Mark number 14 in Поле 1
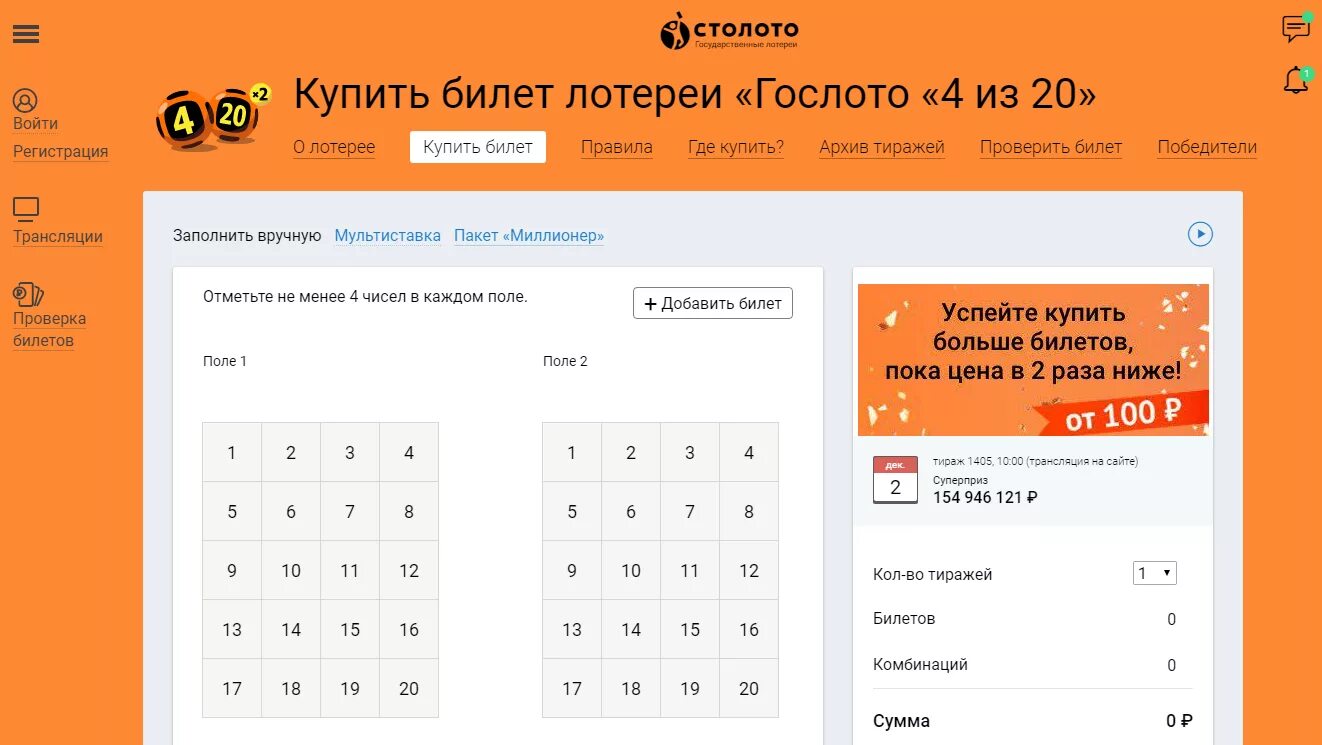The width and height of the screenshot is (1322, 745). pos(291,629)
